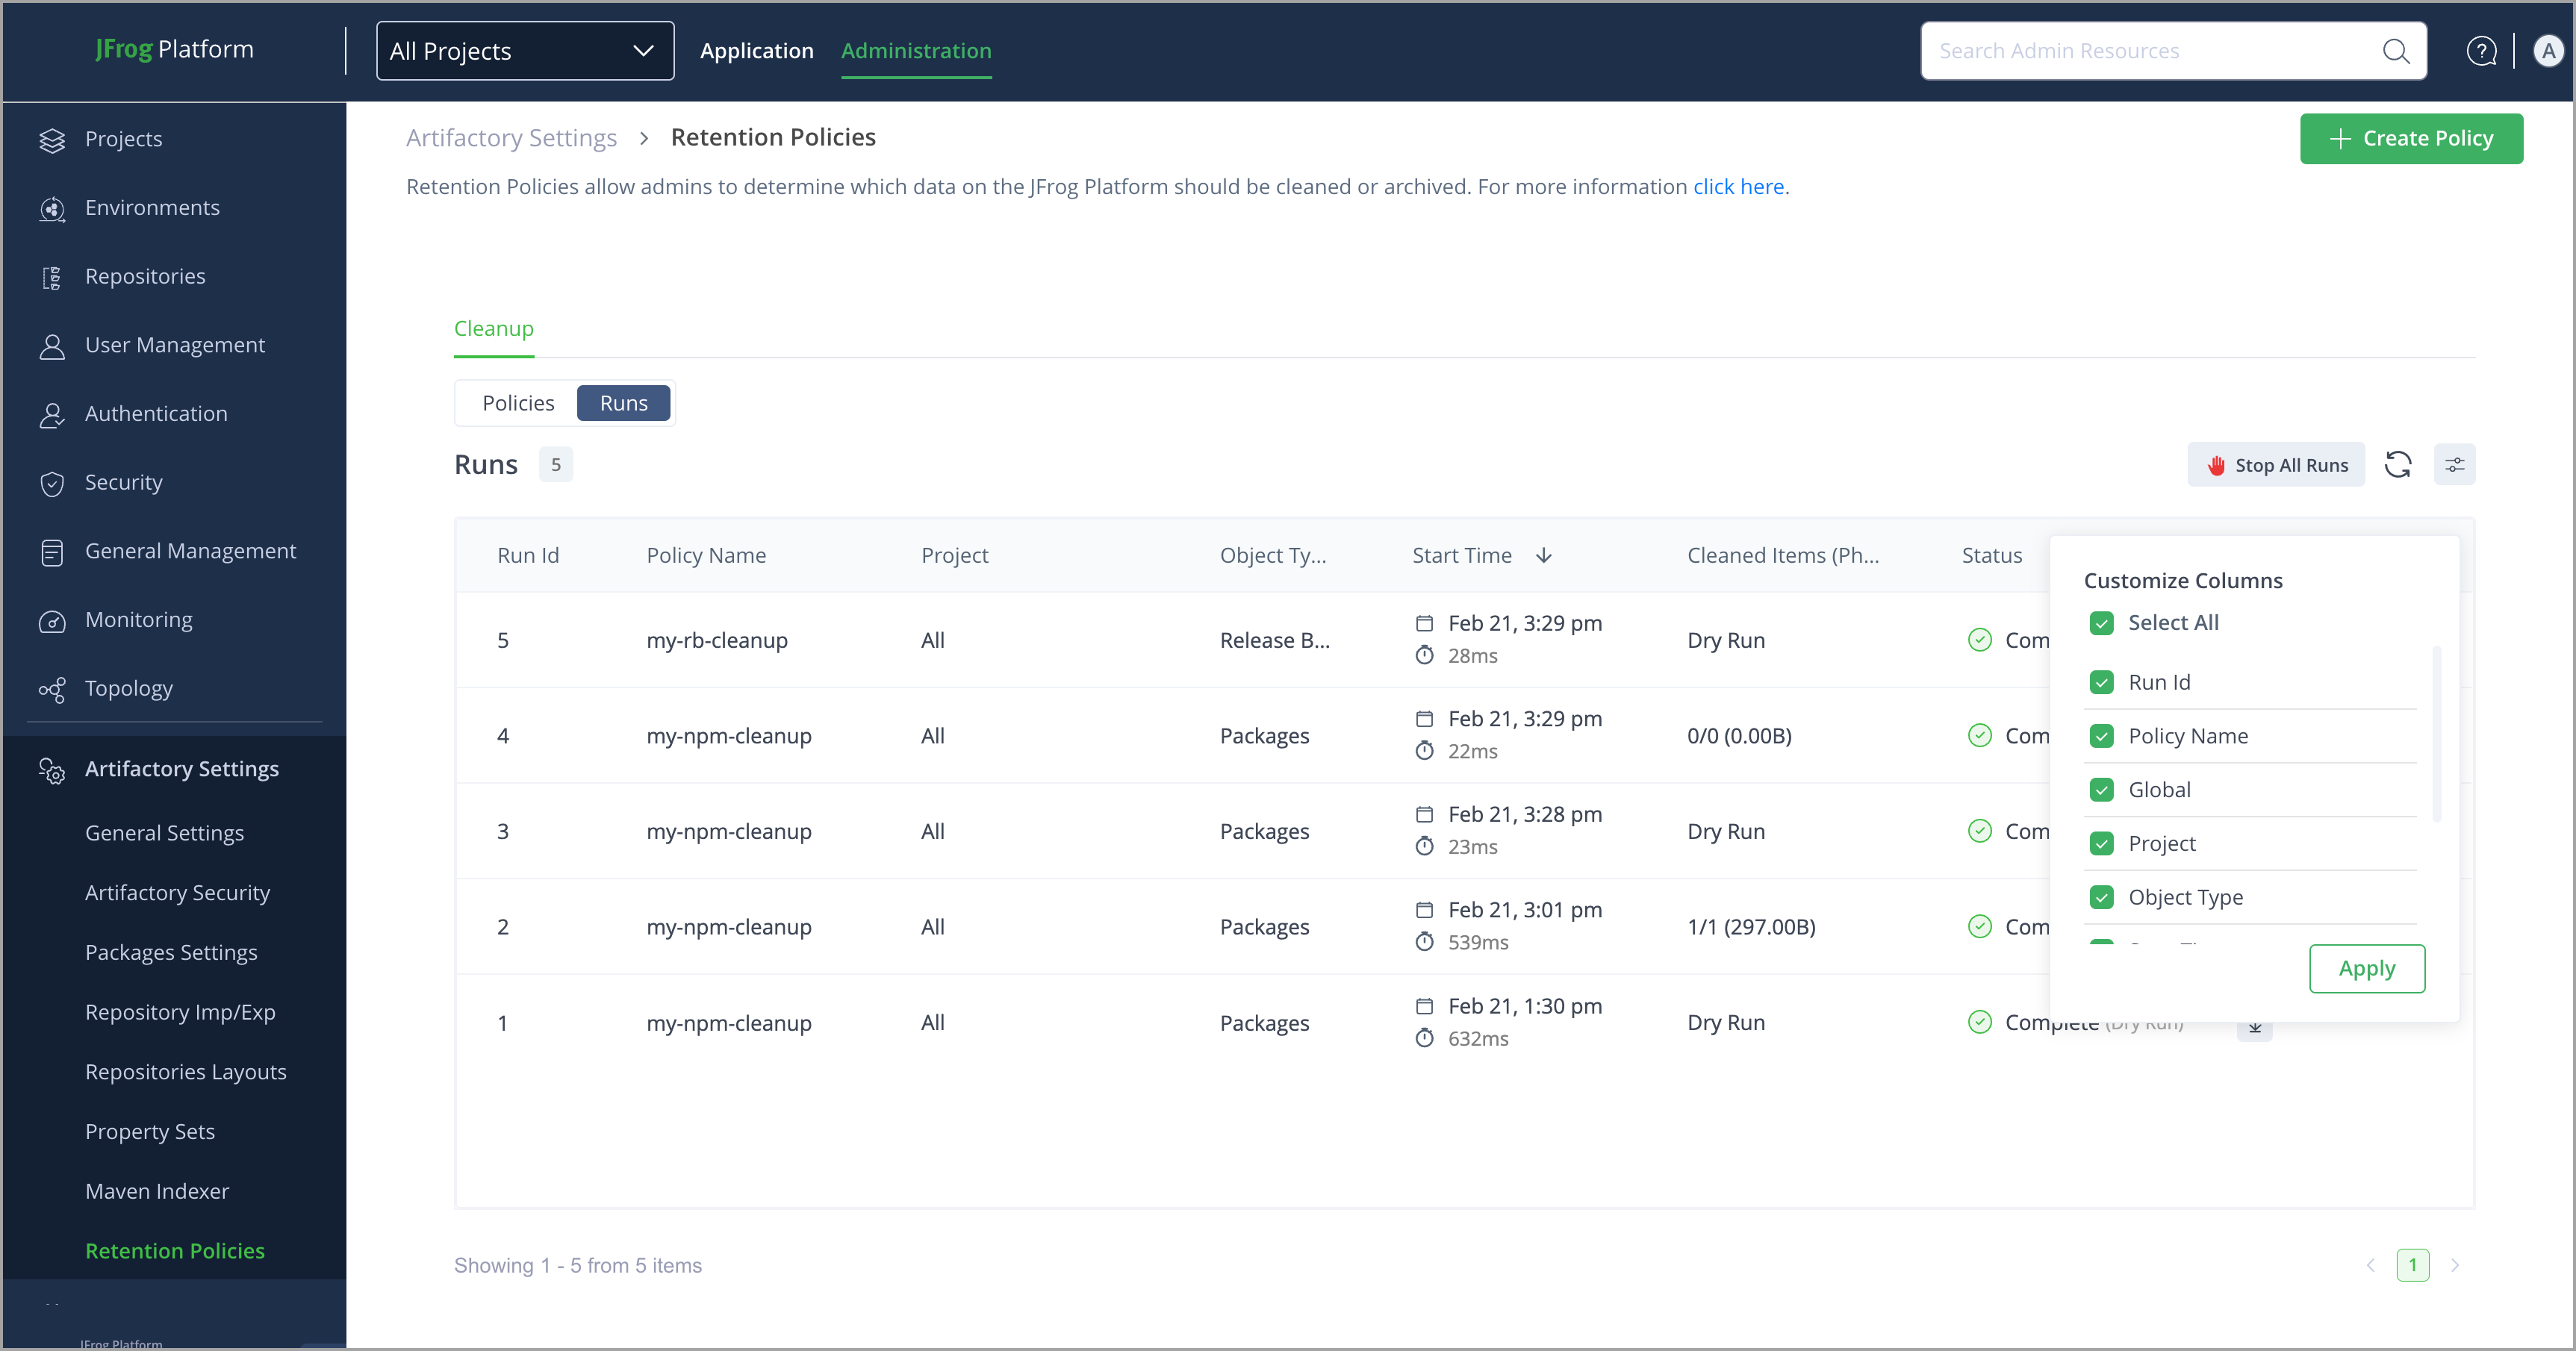Image resolution: width=2576 pixels, height=1351 pixels.
Task: Open the All Projects dropdown
Action: (x=524, y=51)
